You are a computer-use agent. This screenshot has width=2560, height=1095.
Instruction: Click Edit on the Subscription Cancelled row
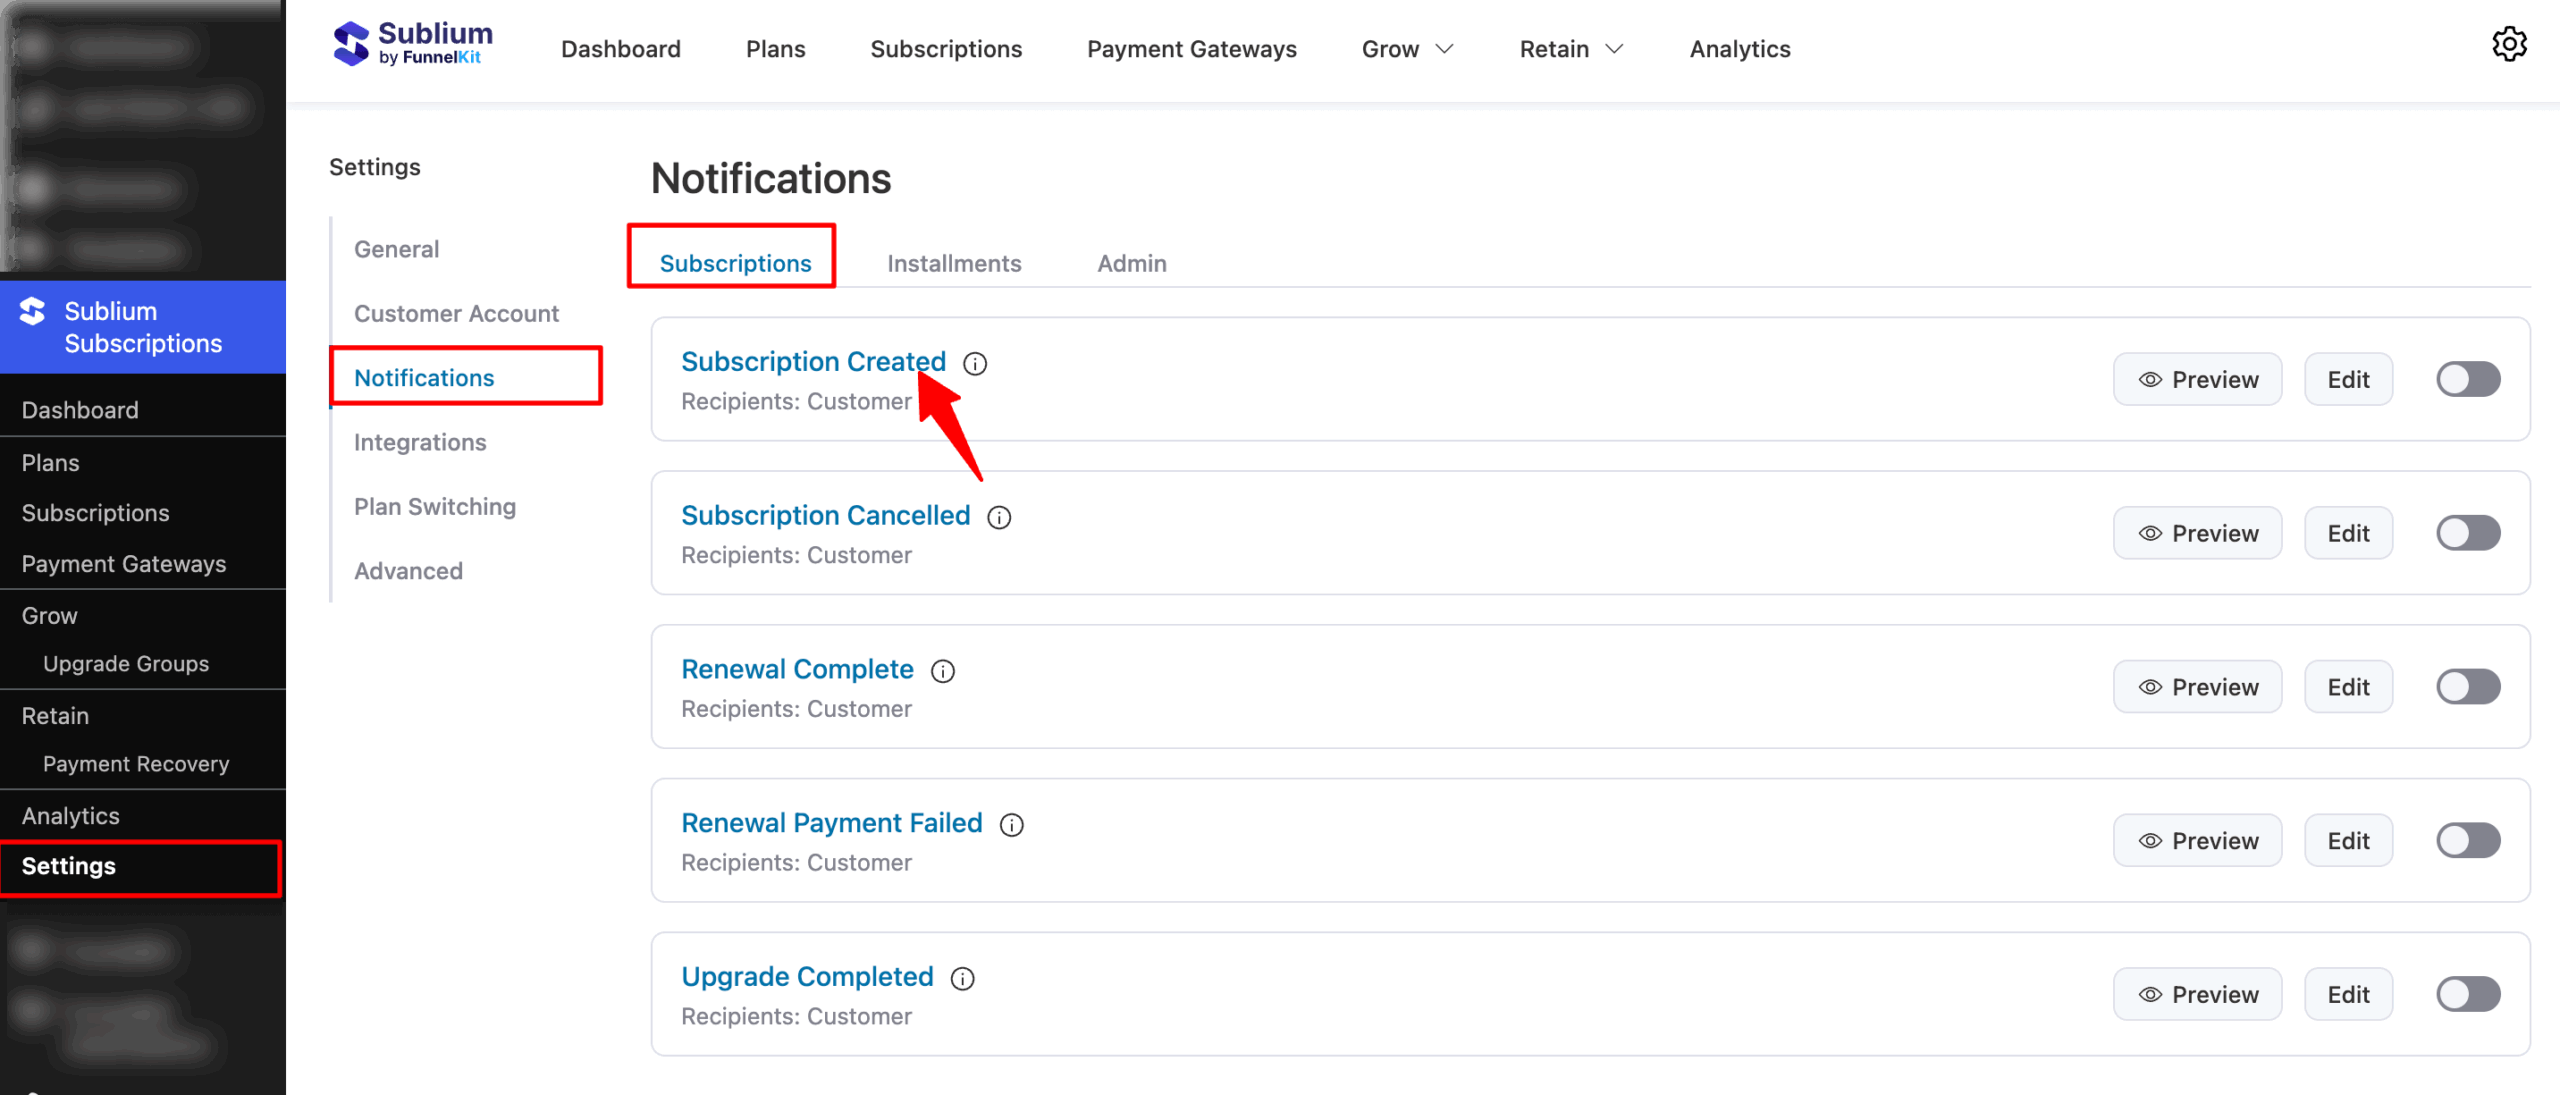[2348, 533]
